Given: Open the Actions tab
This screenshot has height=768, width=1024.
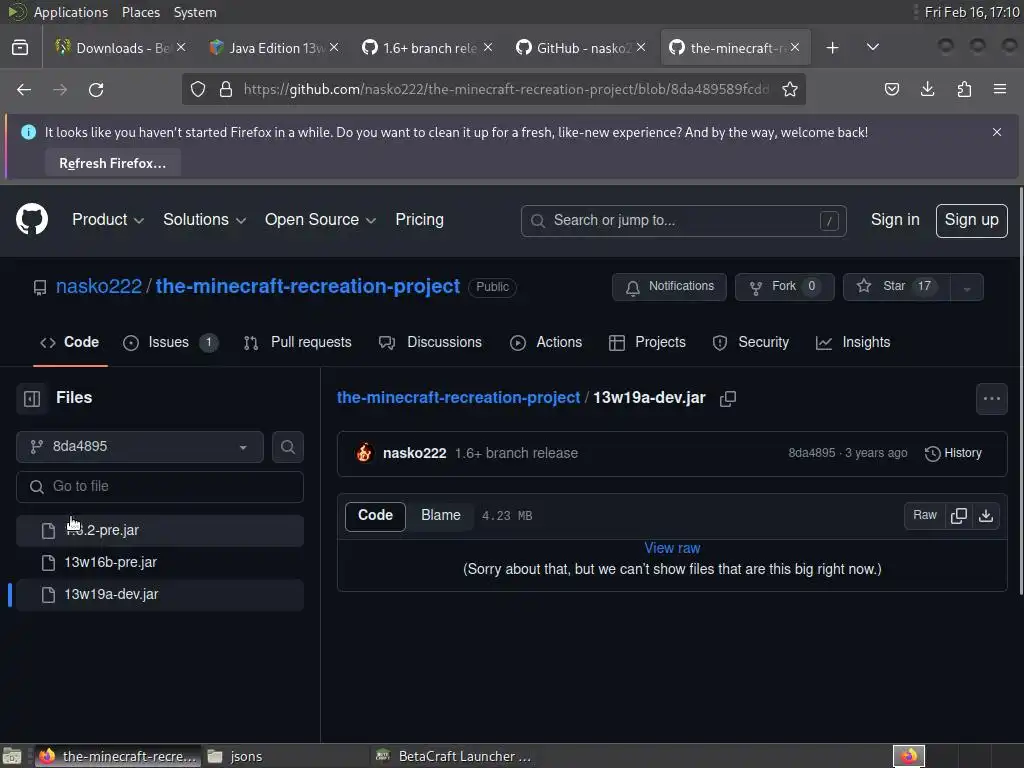Looking at the screenshot, I should point(546,342).
